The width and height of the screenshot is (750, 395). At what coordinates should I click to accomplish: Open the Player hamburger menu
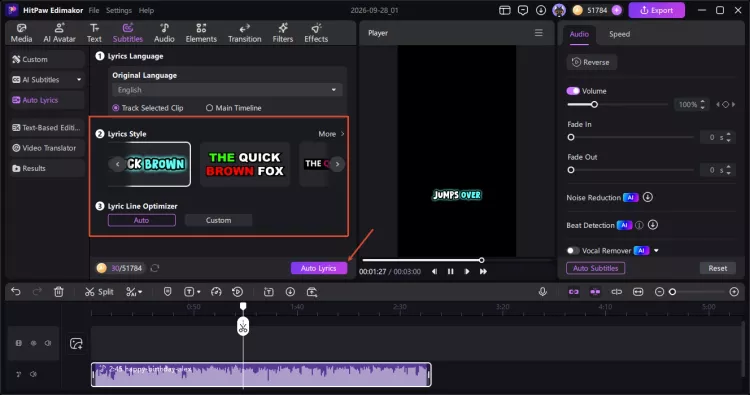pos(539,33)
